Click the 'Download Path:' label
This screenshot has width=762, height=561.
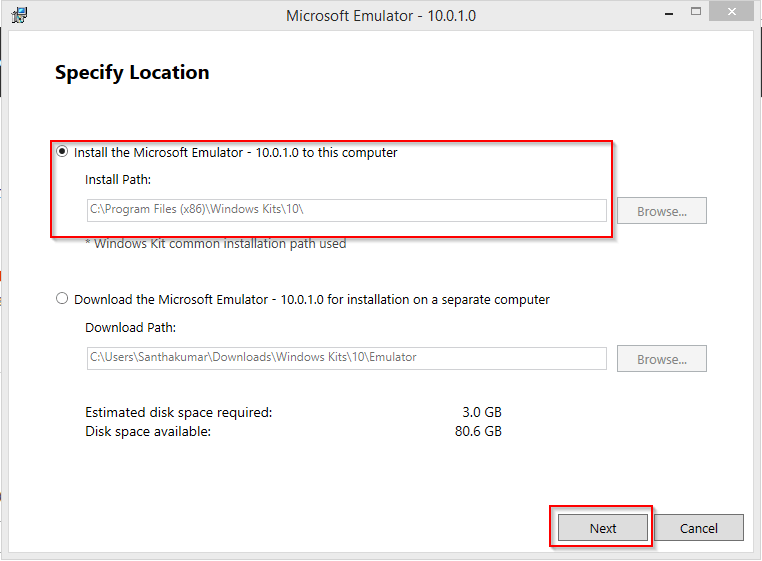[x=130, y=328]
